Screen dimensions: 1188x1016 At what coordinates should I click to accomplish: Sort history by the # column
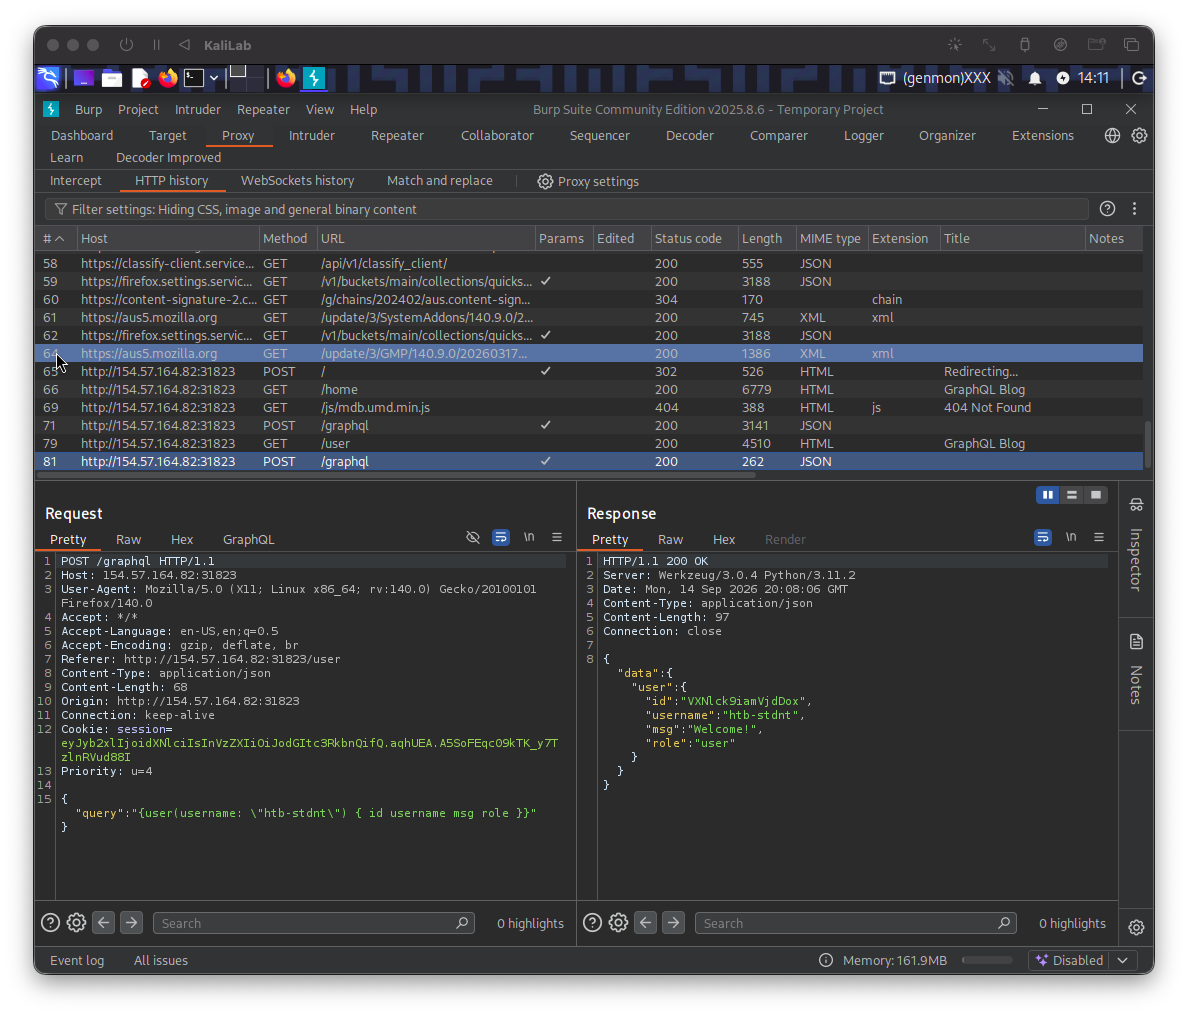tap(53, 238)
